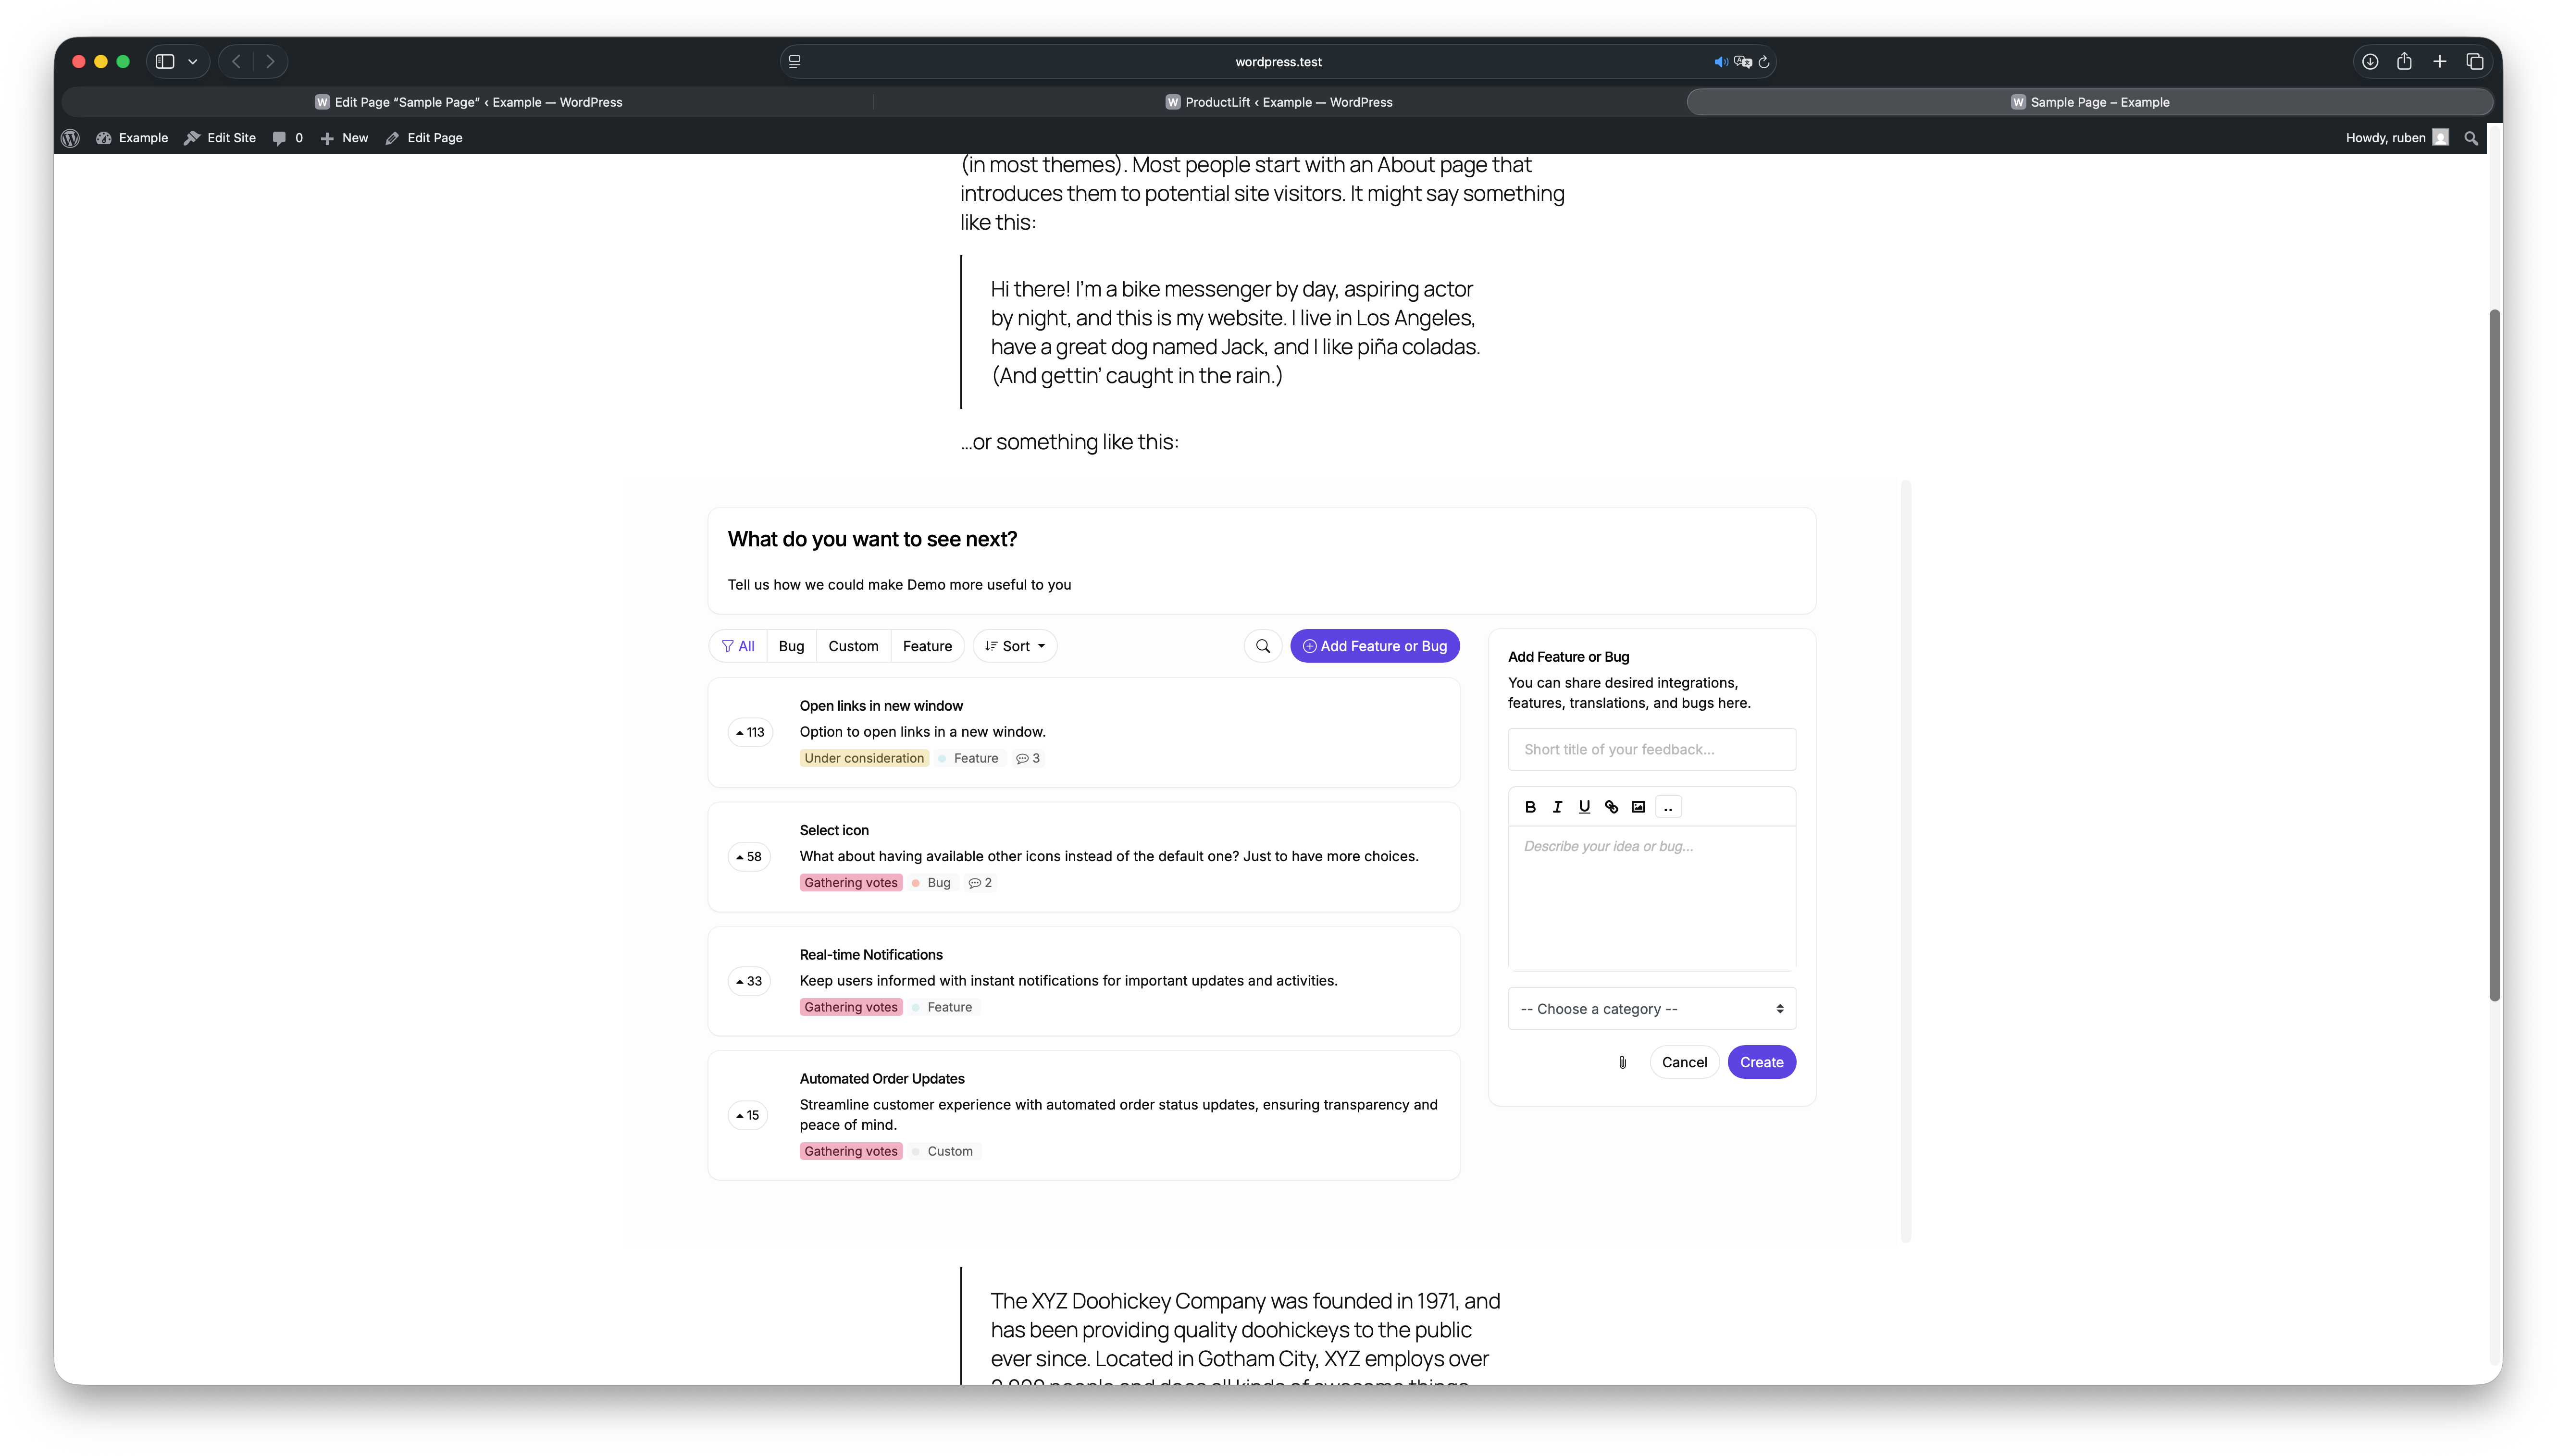Click the Feature tag on Real-time Notifications post
The image size is (2557, 1456).
[943, 1007]
